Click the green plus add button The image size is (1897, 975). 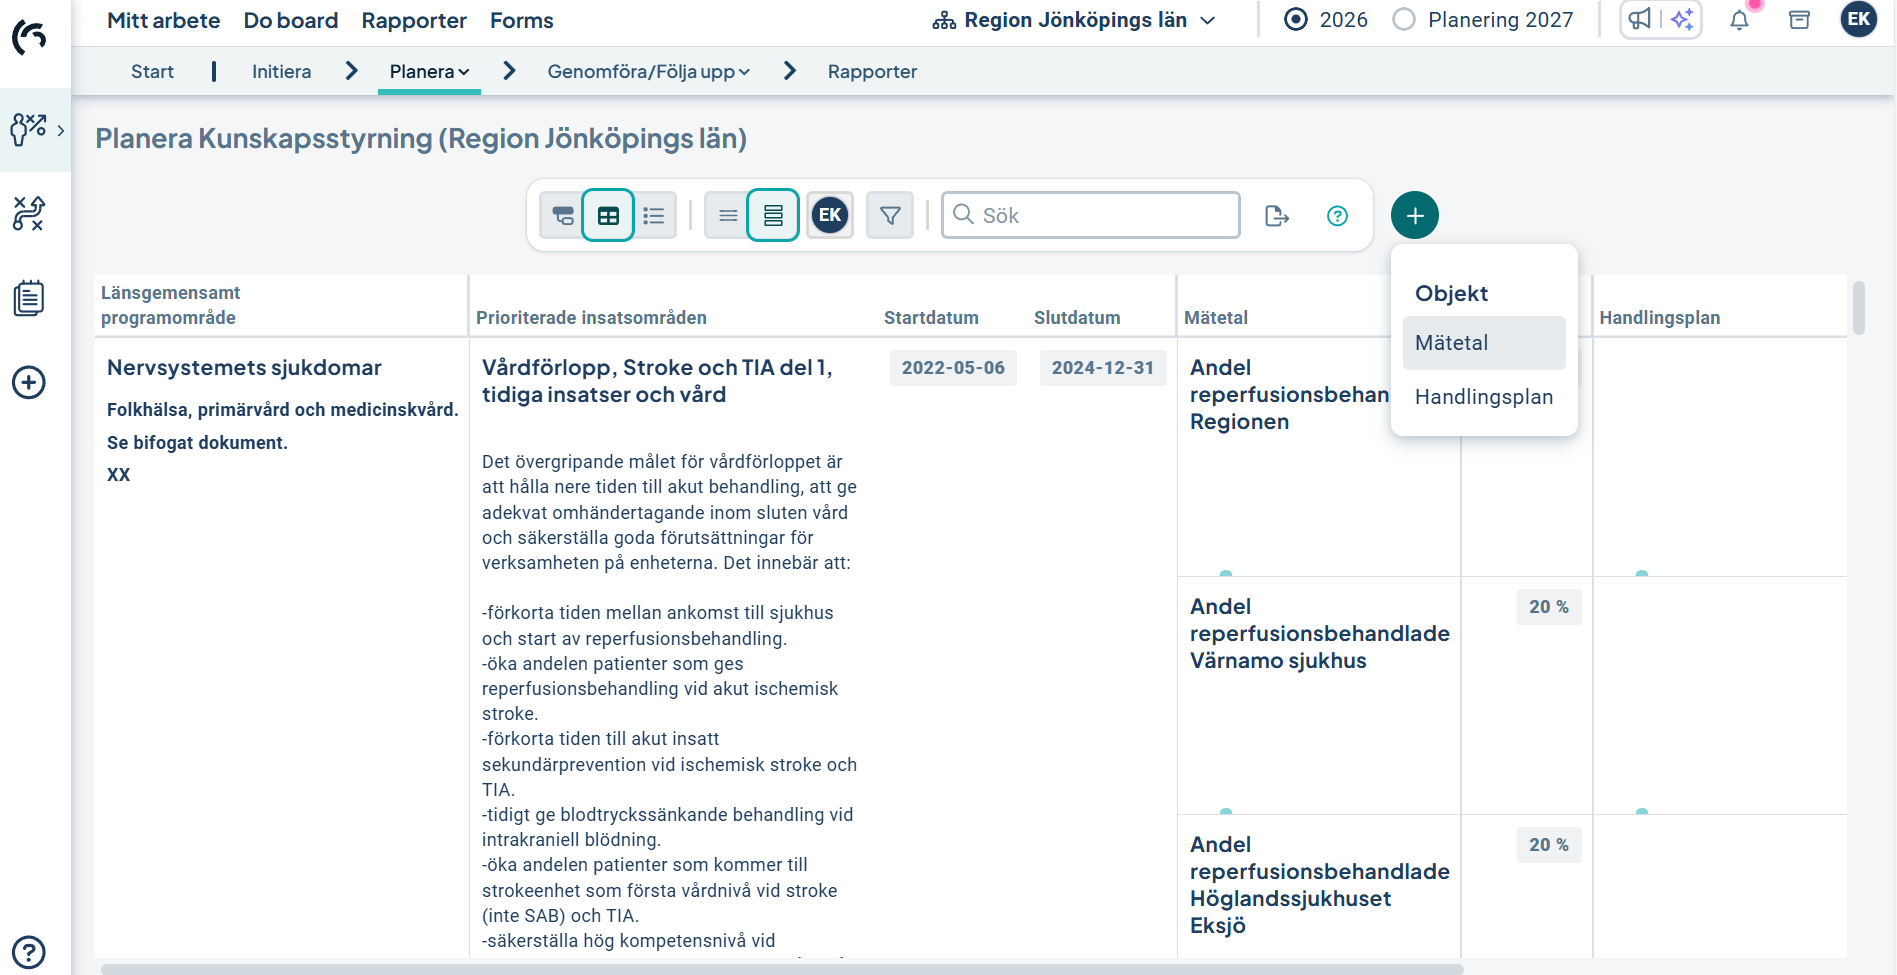[x=1414, y=215]
